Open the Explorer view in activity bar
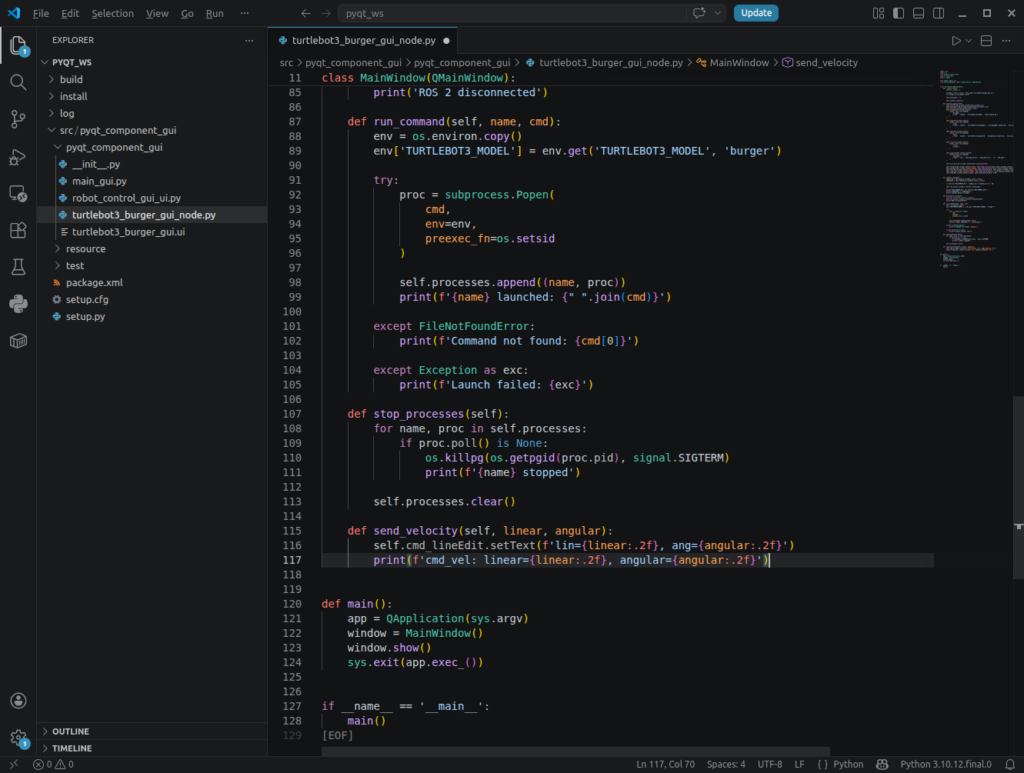Screen dimensions: 1024x773 pyautogui.click(x=18, y=46)
